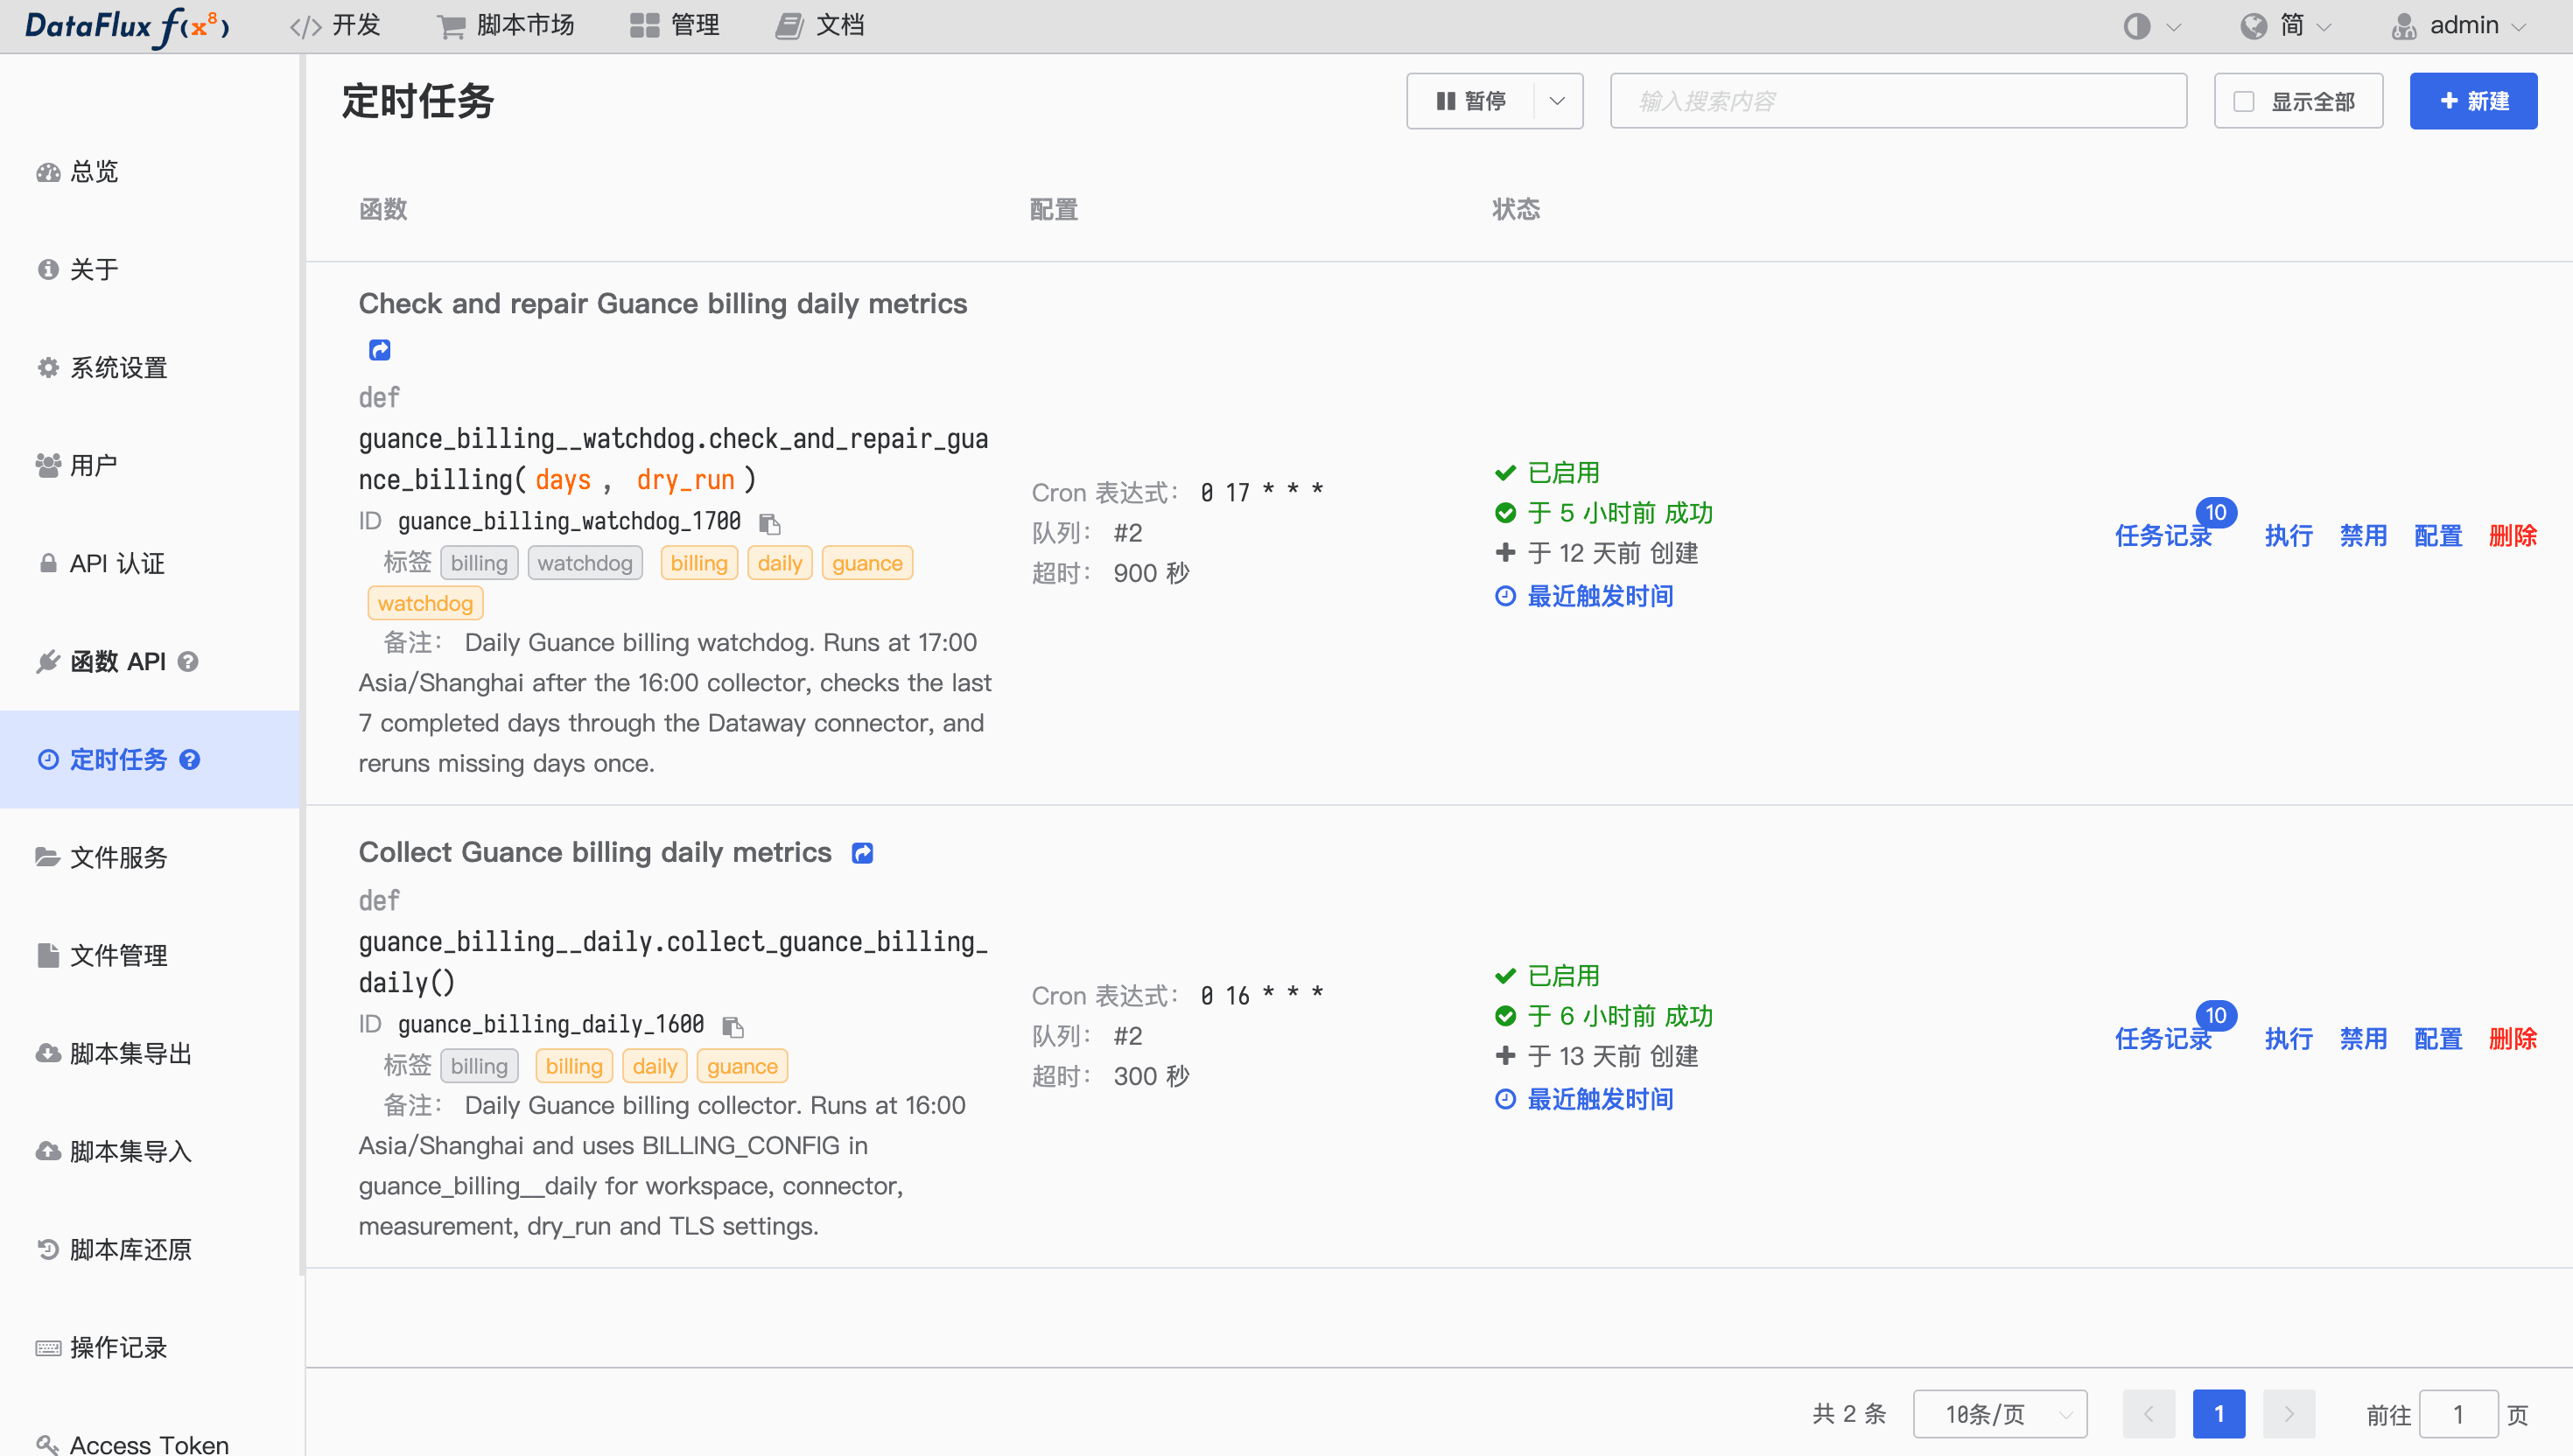This screenshot has width=2573, height=1456.
Task: Click the 总览 dashboard icon
Action: pyautogui.click(x=48, y=172)
